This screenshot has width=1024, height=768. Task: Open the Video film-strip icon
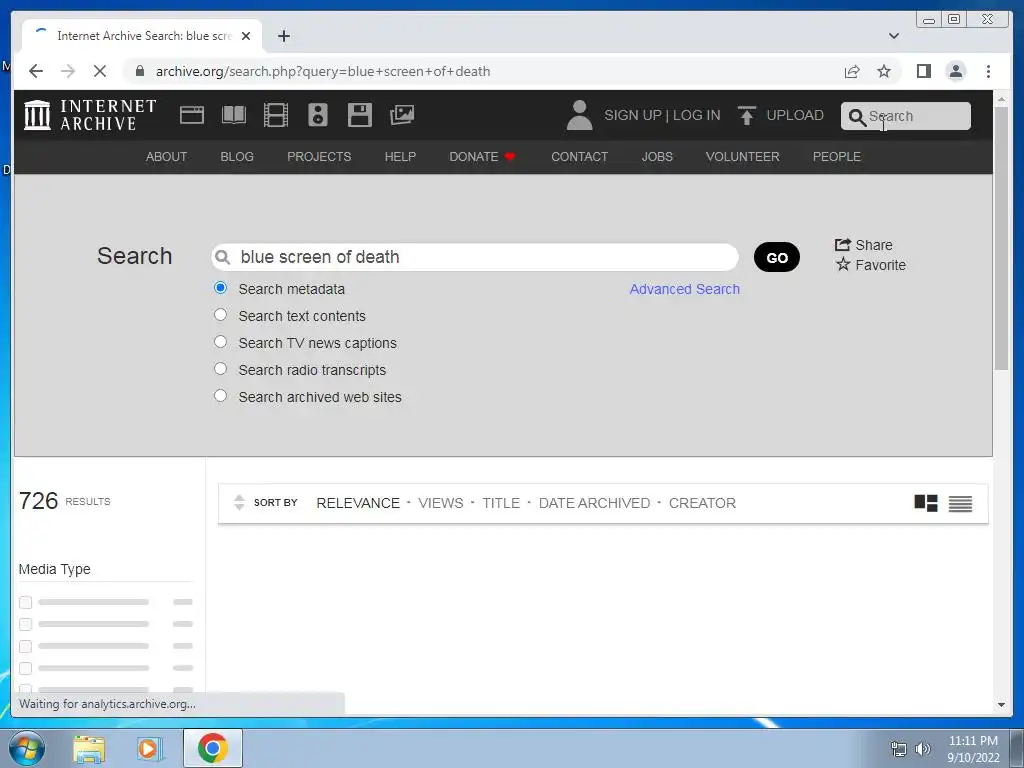(x=276, y=115)
